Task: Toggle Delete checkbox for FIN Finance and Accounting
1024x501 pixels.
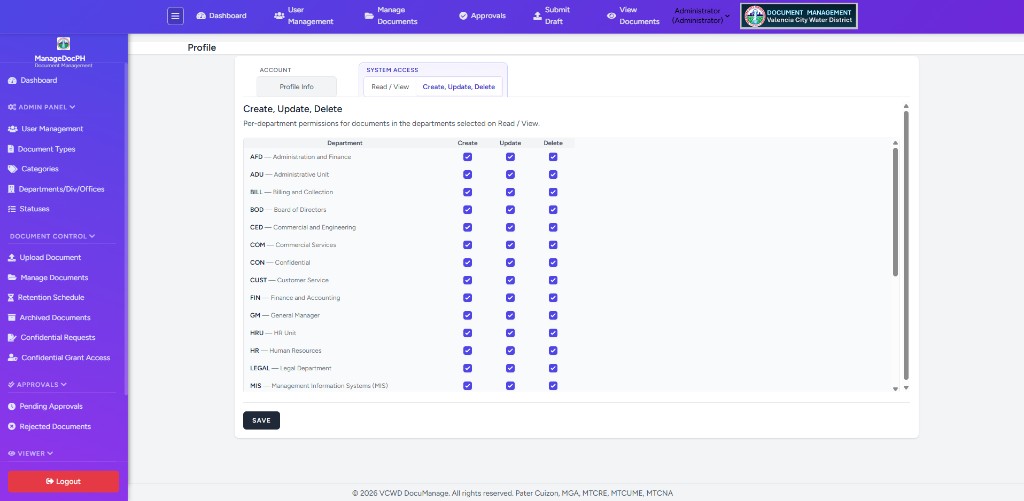Action: point(553,298)
